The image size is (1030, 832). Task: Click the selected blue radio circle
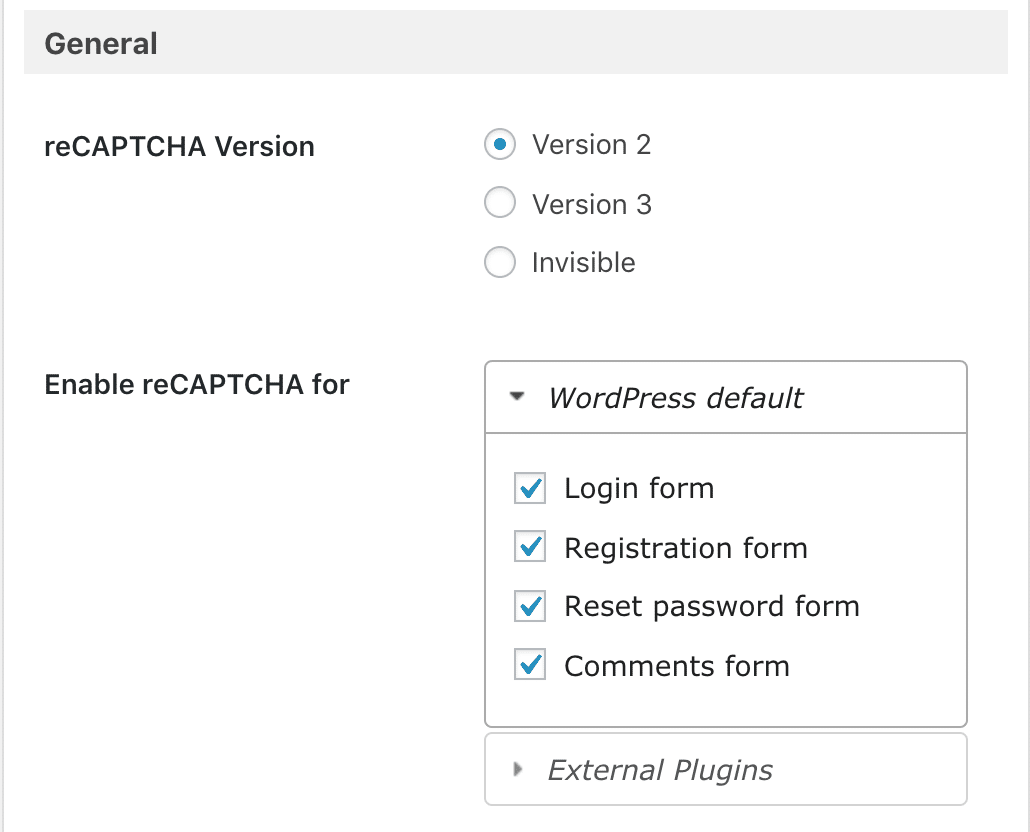tap(500, 145)
